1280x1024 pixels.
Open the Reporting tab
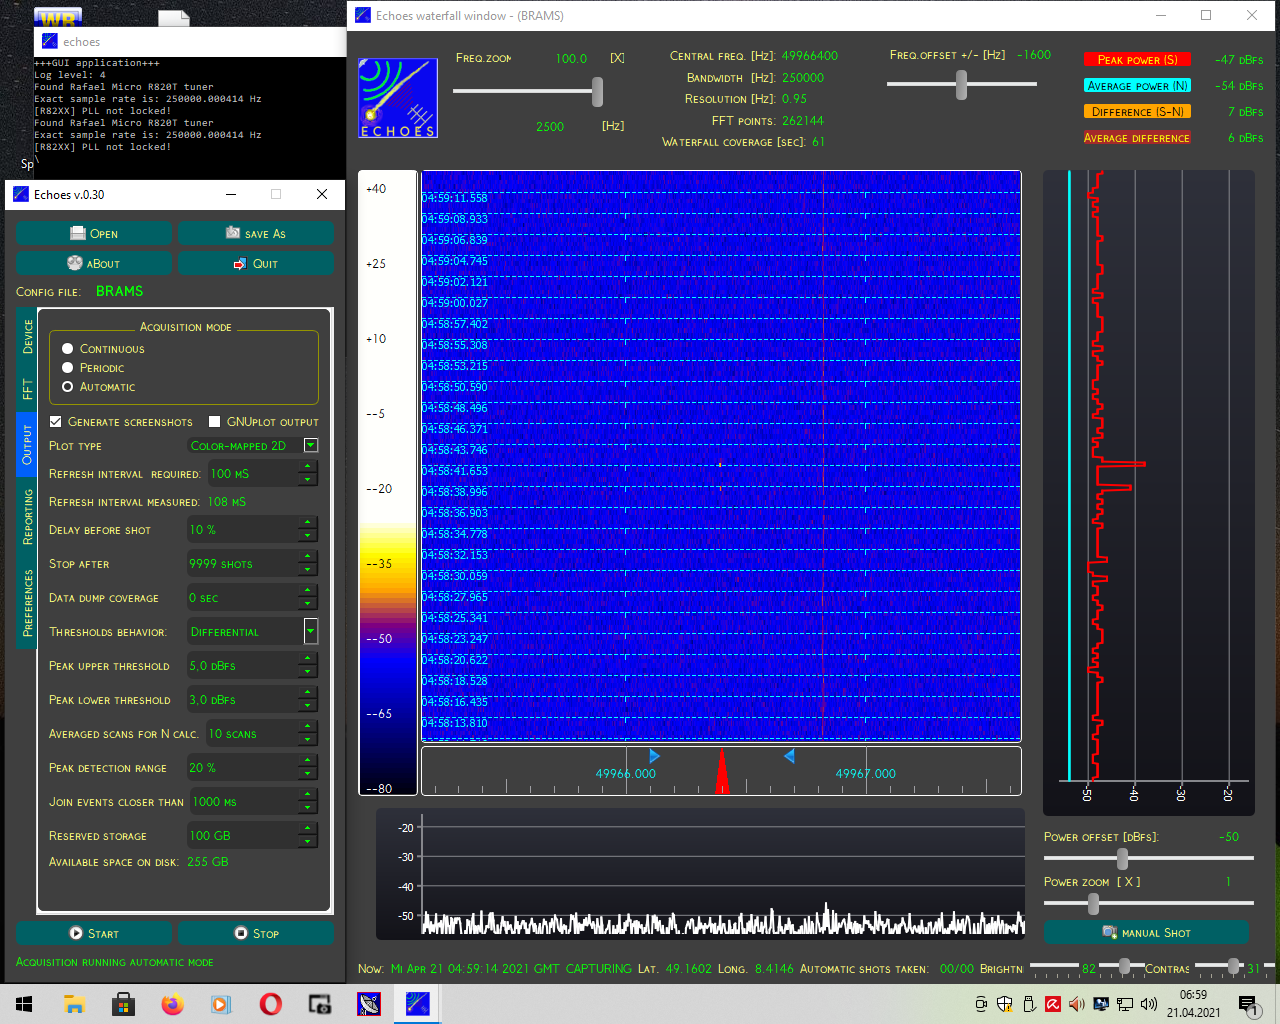[x=27, y=517]
